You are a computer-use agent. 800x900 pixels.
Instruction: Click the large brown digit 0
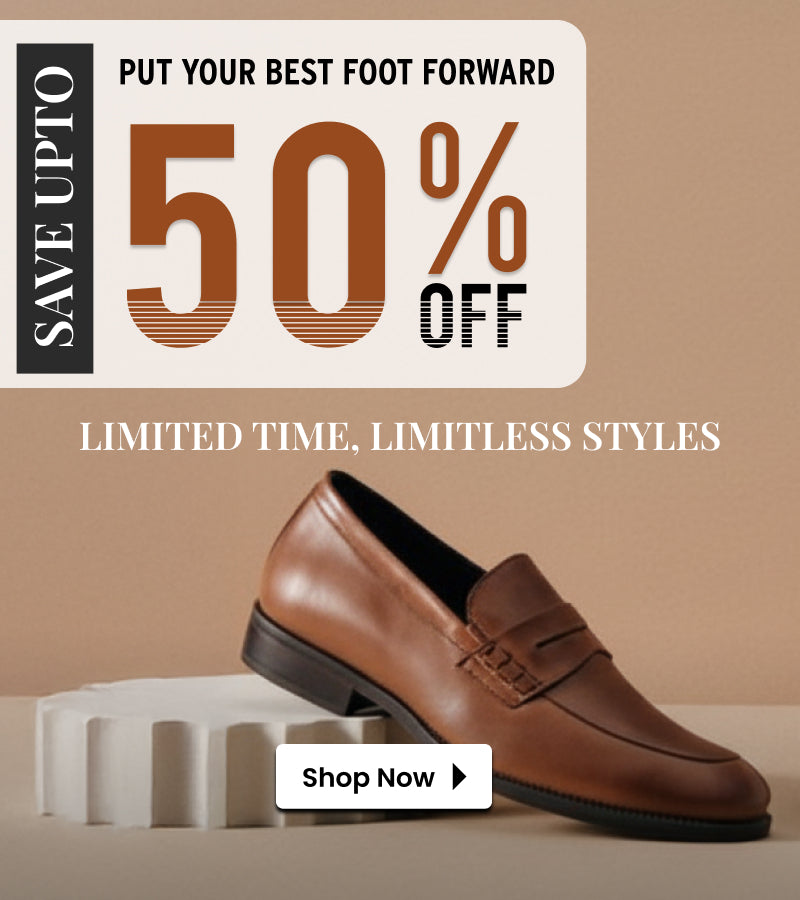pos(329,234)
